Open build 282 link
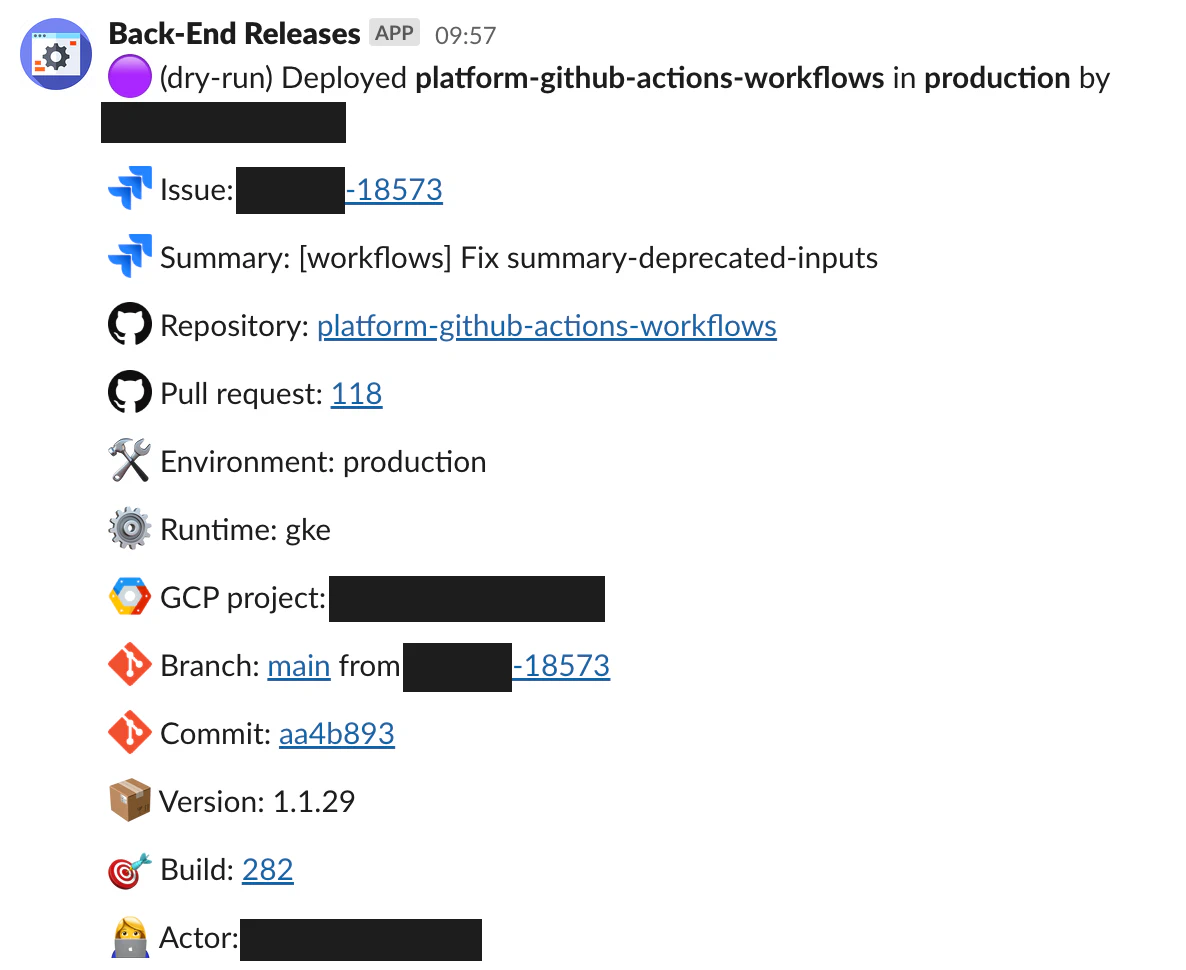Viewport: 1186px width, 970px height. click(267, 870)
